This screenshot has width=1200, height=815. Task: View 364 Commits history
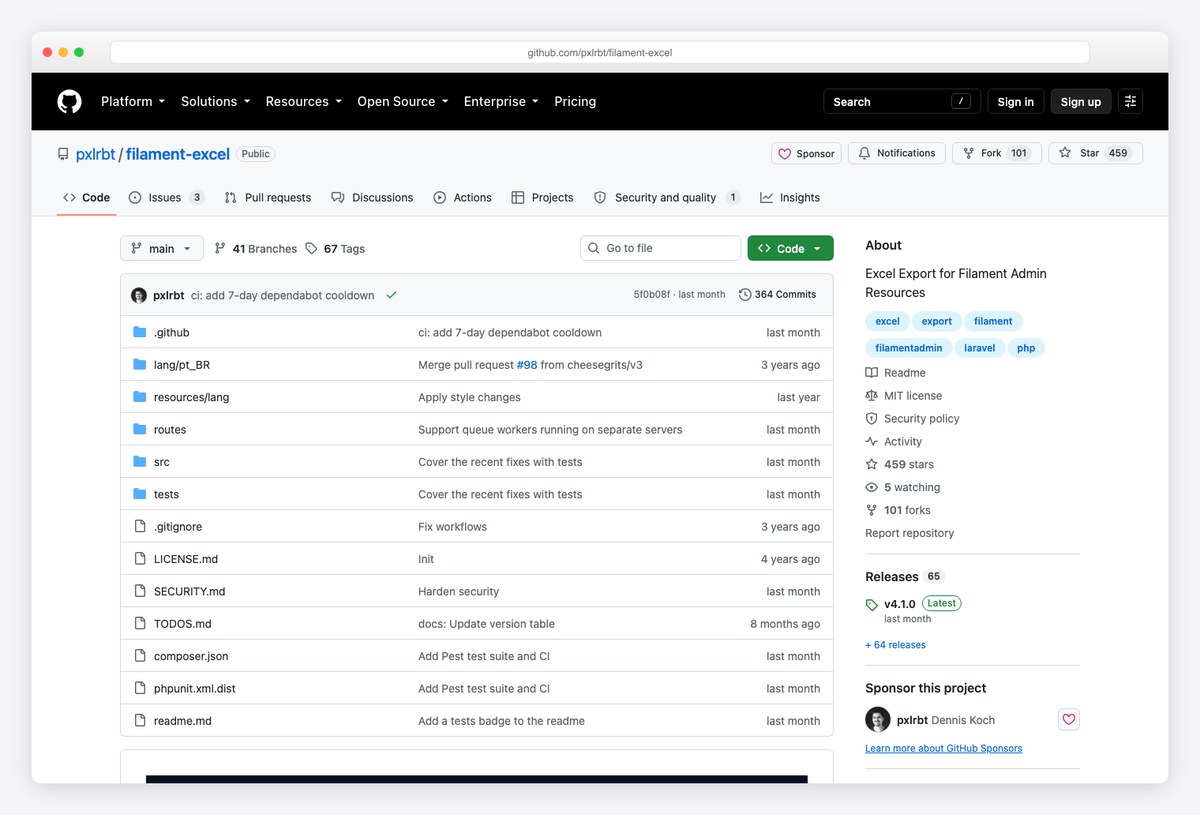777,295
